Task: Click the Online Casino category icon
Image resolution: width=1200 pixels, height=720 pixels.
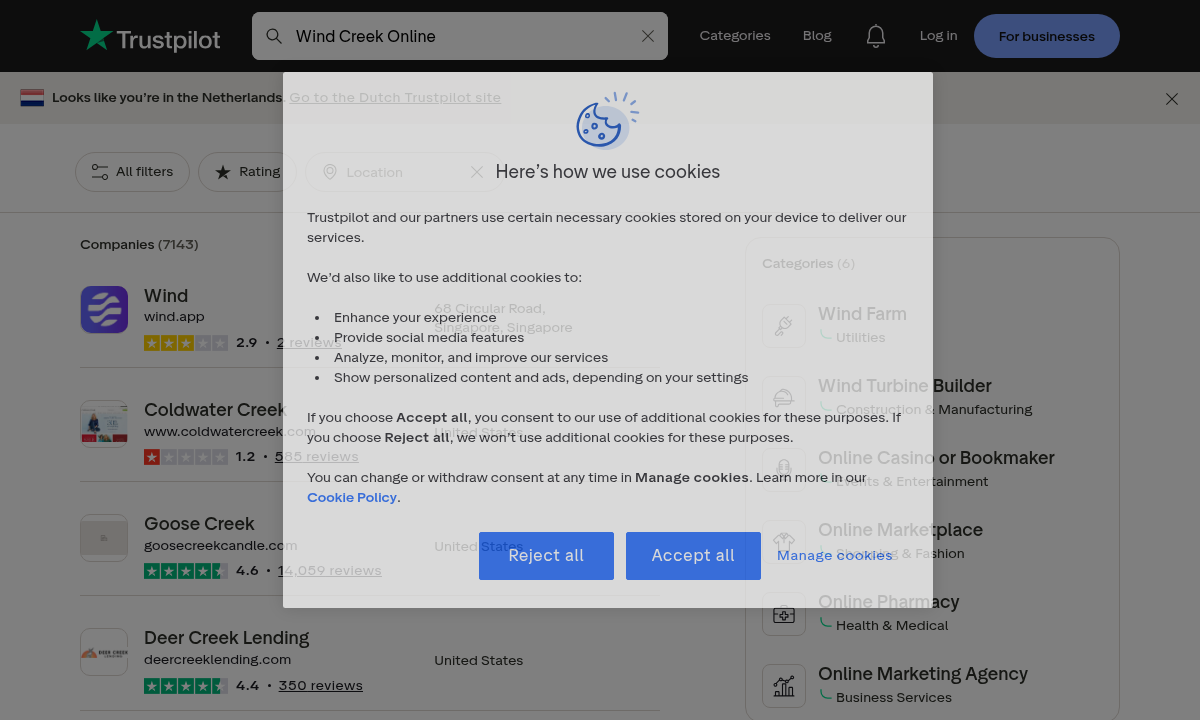Action: pyautogui.click(x=784, y=470)
